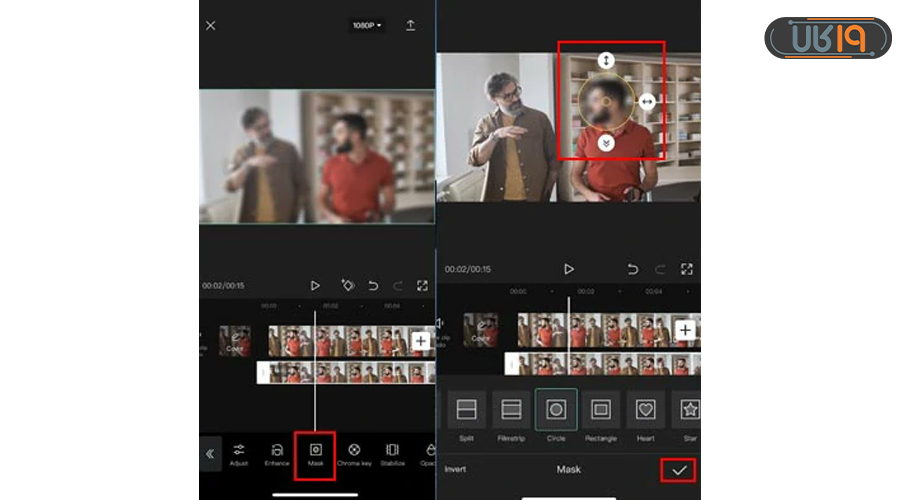Select overlay clip in left timeline
The width and height of the screenshot is (900, 500).
(346, 373)
